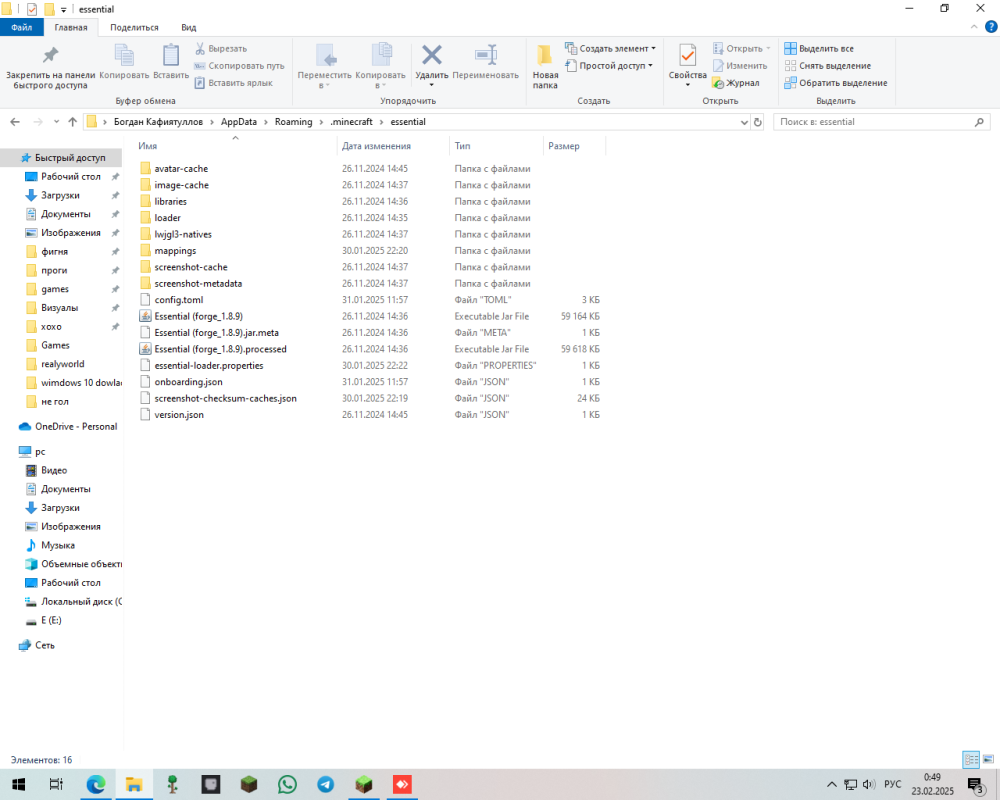Click AppData in the address breadcrumb

click(239, 122)
